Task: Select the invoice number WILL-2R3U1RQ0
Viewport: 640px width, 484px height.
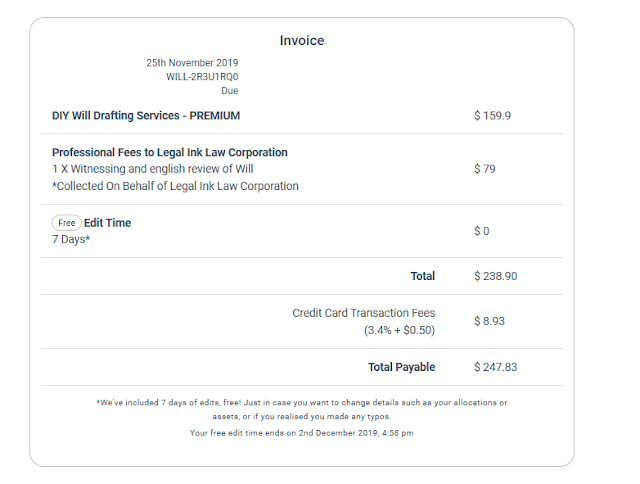Action: (x=202, y=77)
